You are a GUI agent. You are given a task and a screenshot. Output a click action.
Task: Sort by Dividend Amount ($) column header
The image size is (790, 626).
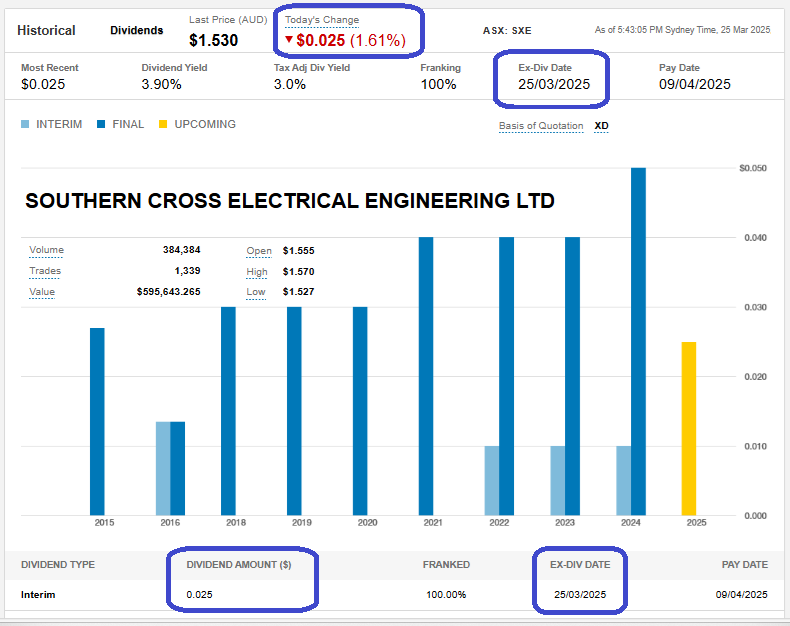pyautogui.click(x=238, y=565)
